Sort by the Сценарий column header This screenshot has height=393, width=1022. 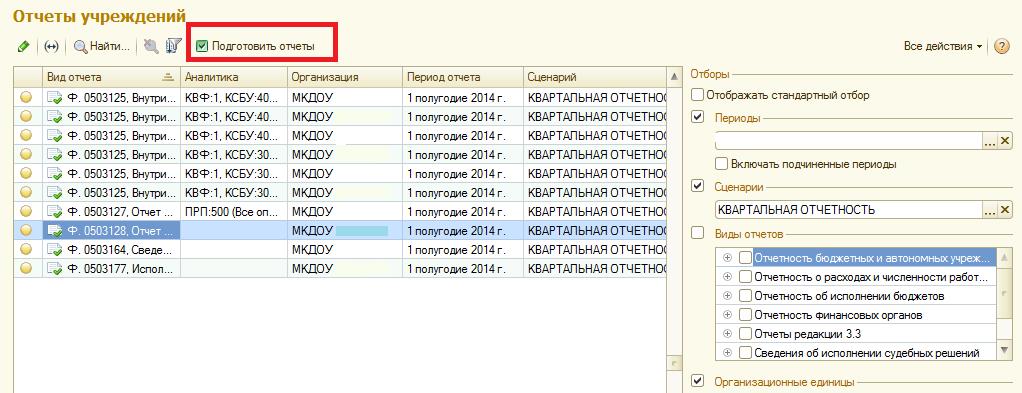595,77
